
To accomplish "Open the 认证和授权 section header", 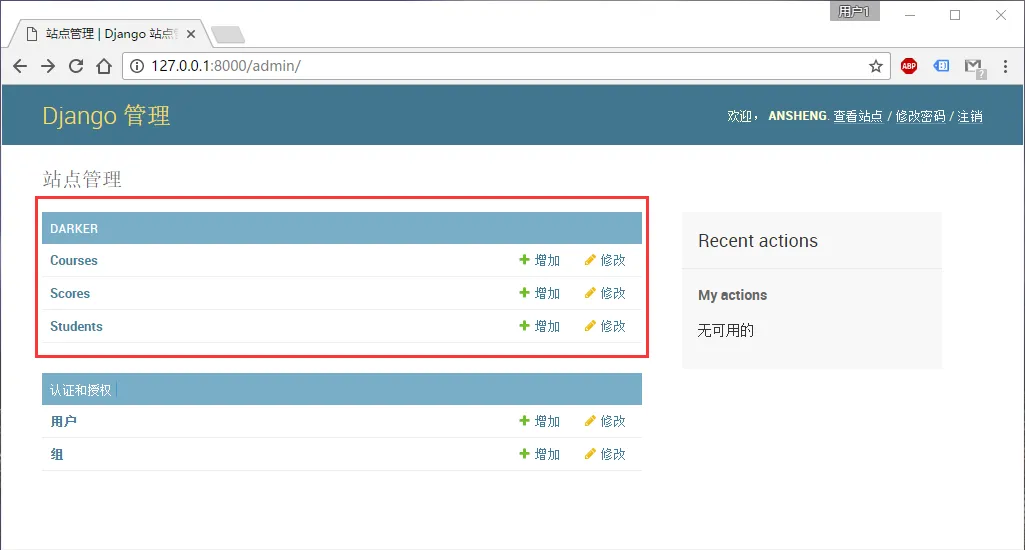I will tap(80, 390).
